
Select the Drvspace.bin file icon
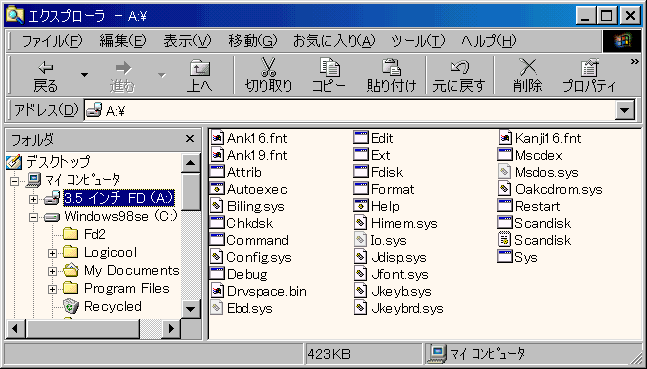coord(217,291)
